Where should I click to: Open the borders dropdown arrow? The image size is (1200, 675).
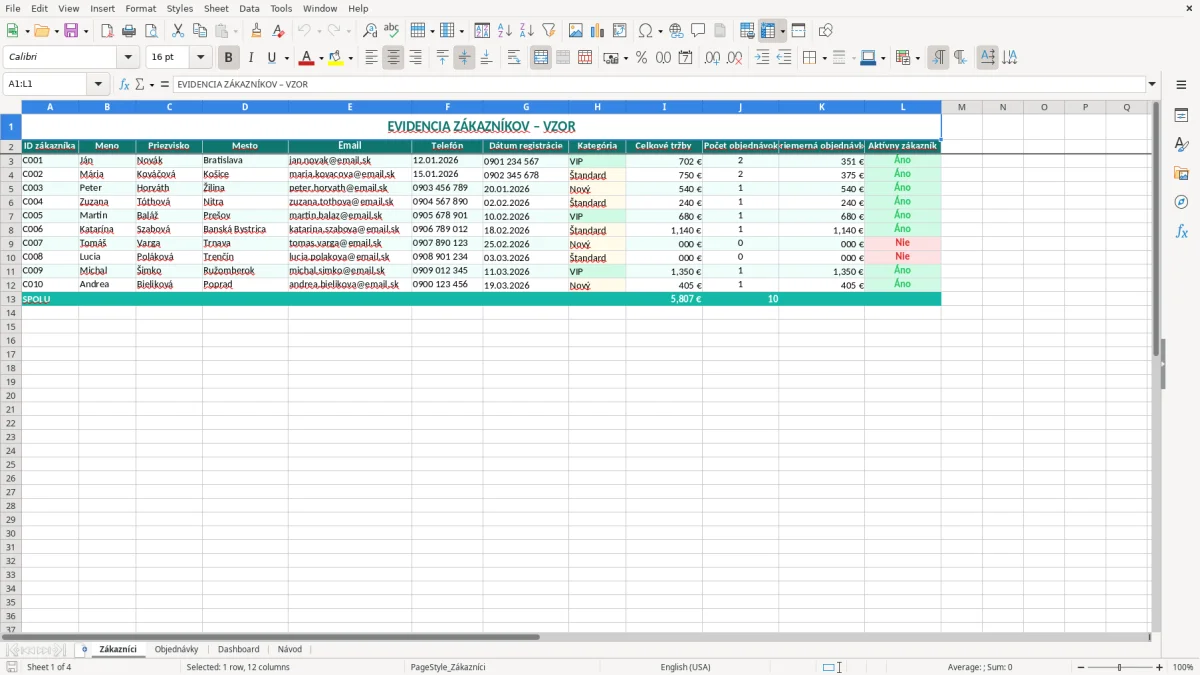tap(824, 58)
